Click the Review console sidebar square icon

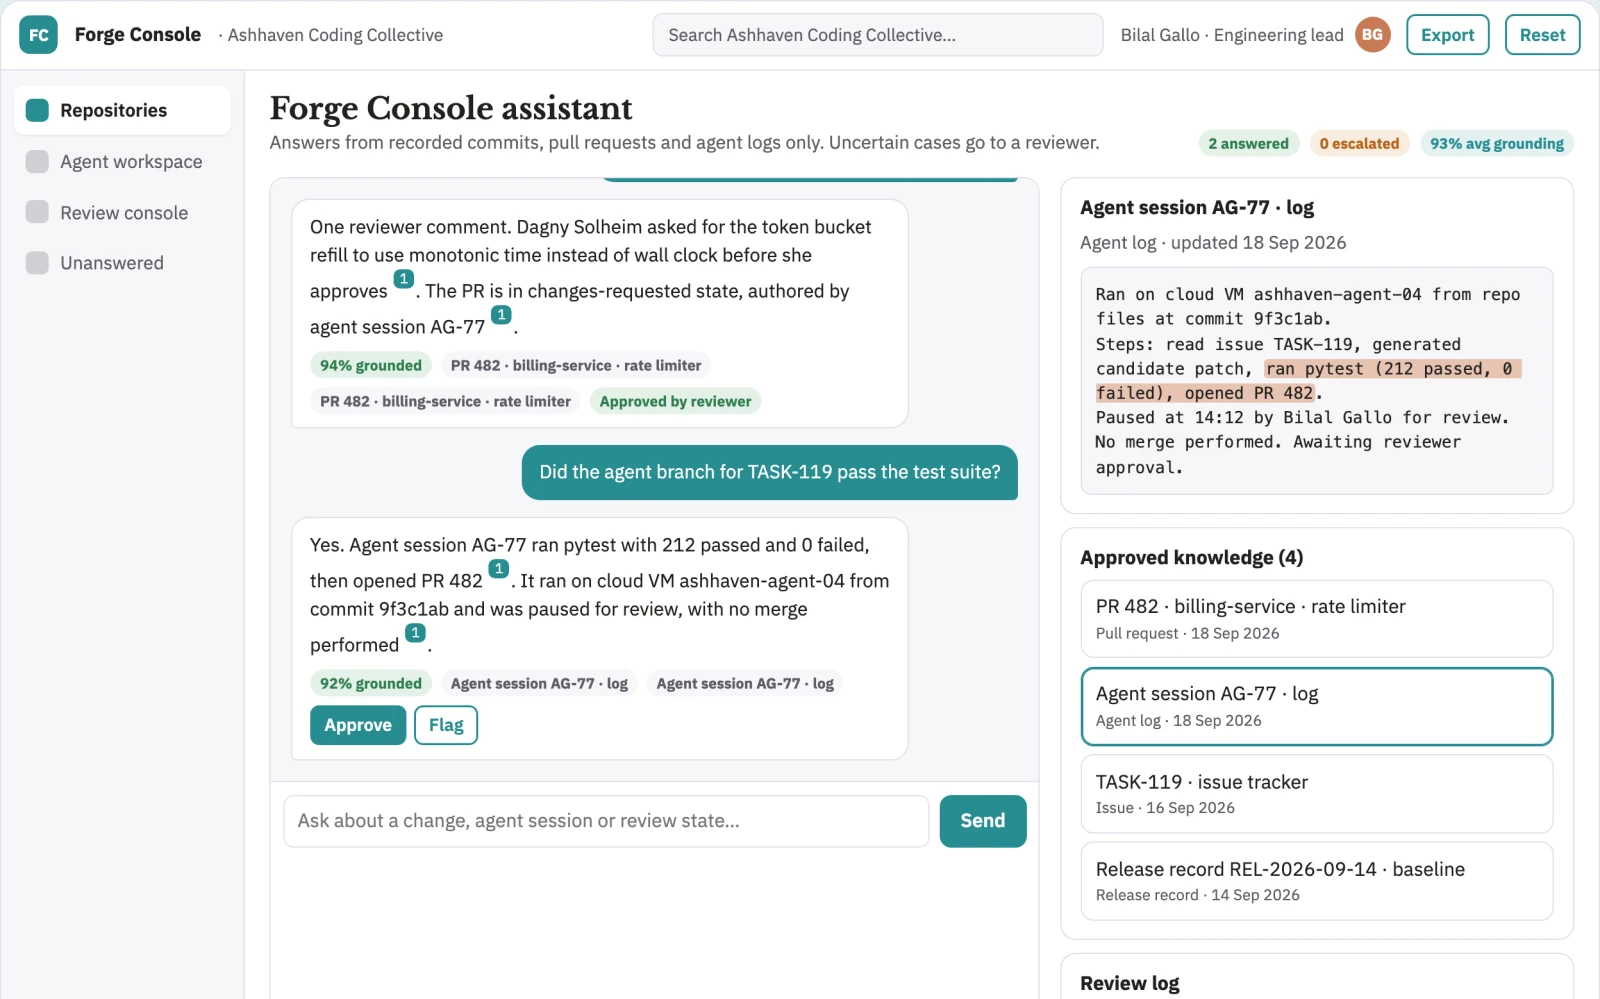37,212
